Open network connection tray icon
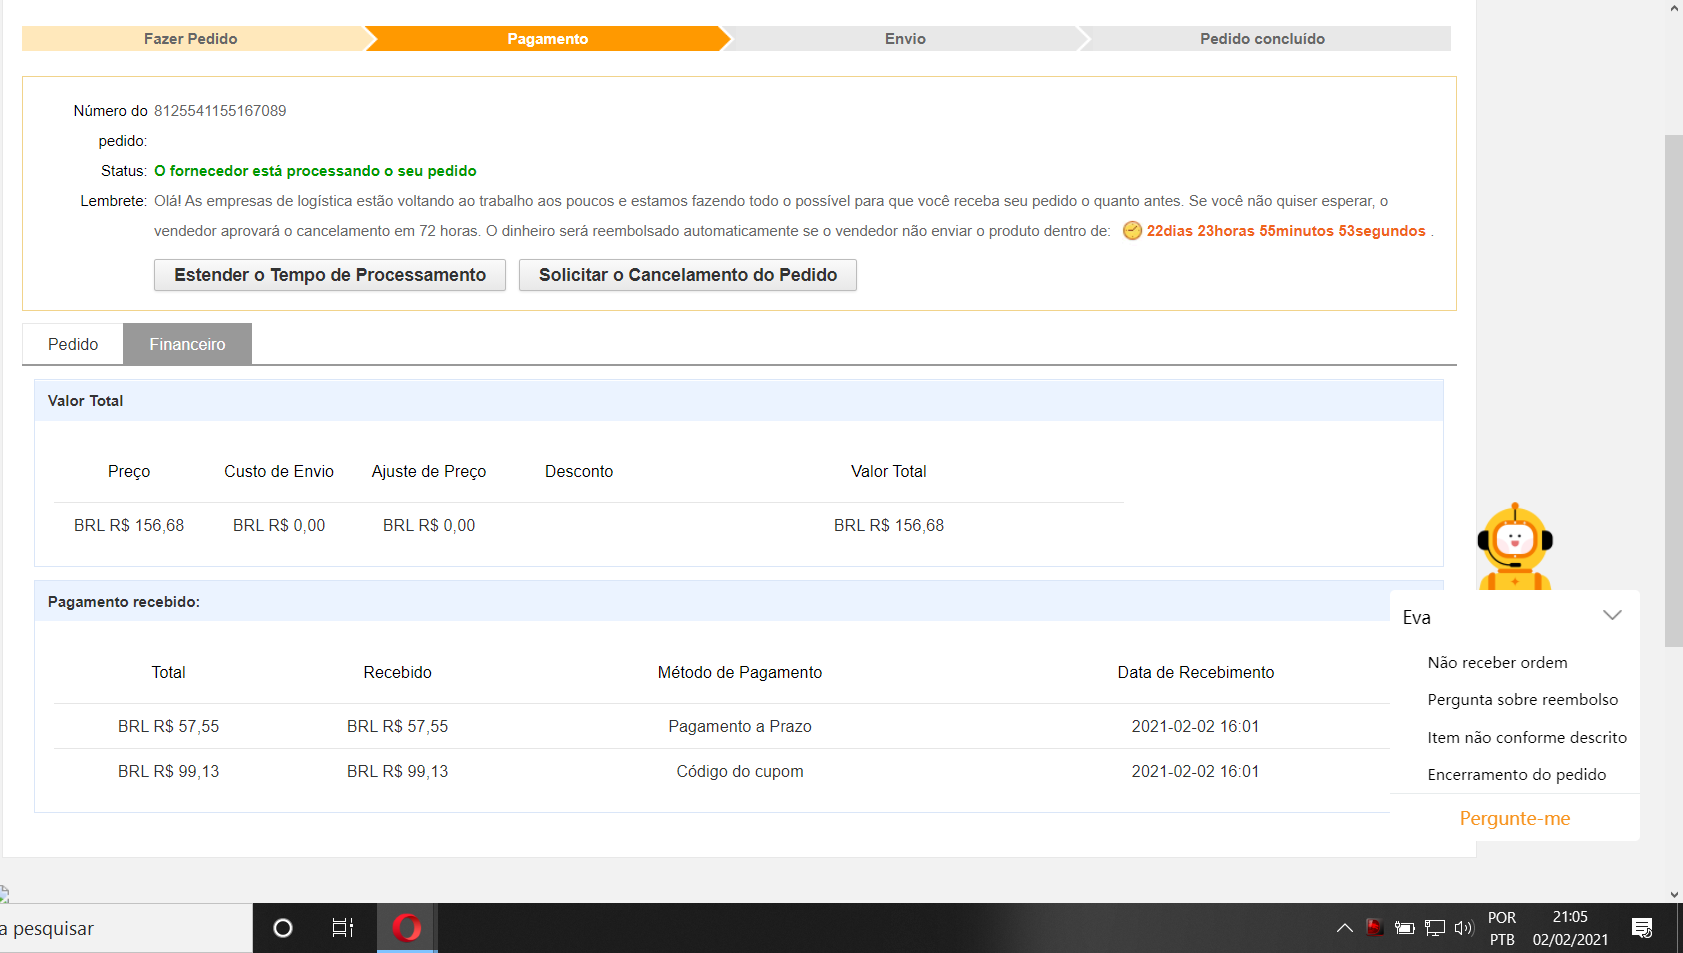Viewport: 1683px width, 953px height. coord(1435,928)
